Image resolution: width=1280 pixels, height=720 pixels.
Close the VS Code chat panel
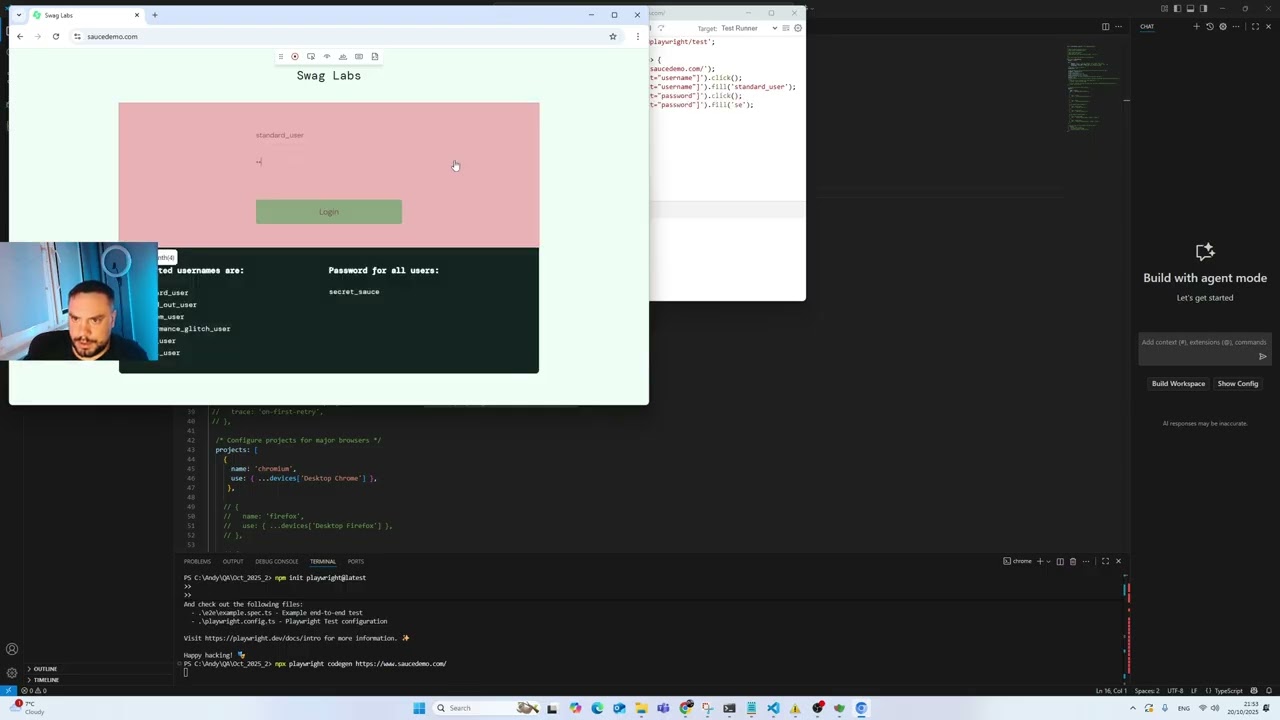point(1268,27)
